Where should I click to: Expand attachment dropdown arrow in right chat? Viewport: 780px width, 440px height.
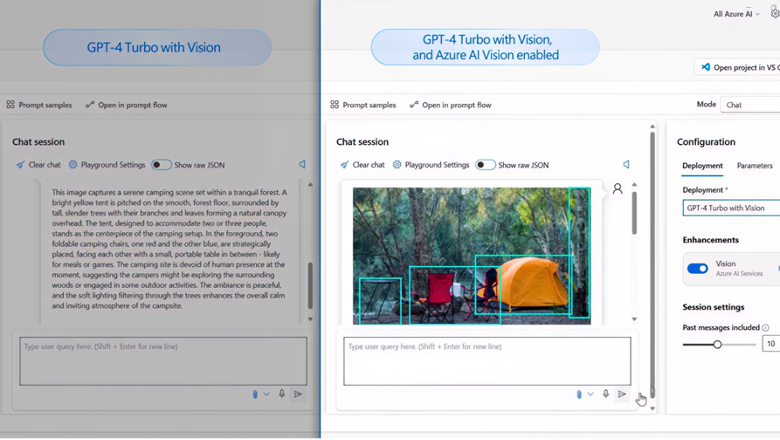pos(590,394)
